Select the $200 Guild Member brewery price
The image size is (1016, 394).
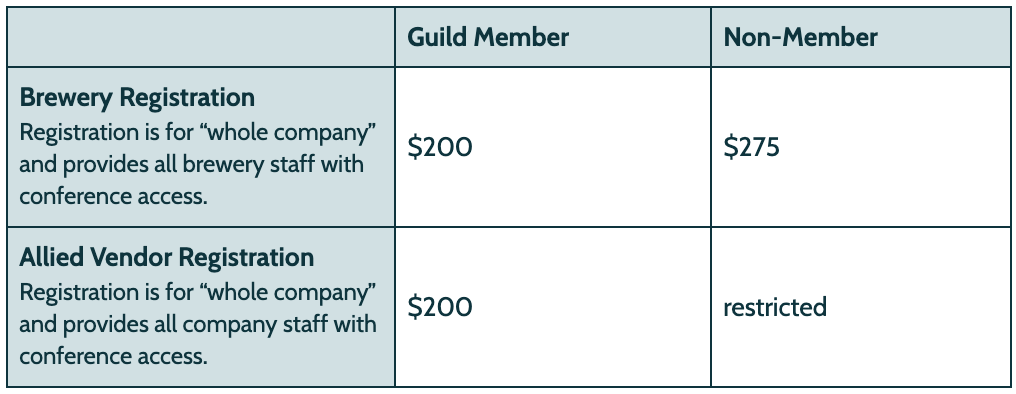pyautogui.click(x=440, y=147)
